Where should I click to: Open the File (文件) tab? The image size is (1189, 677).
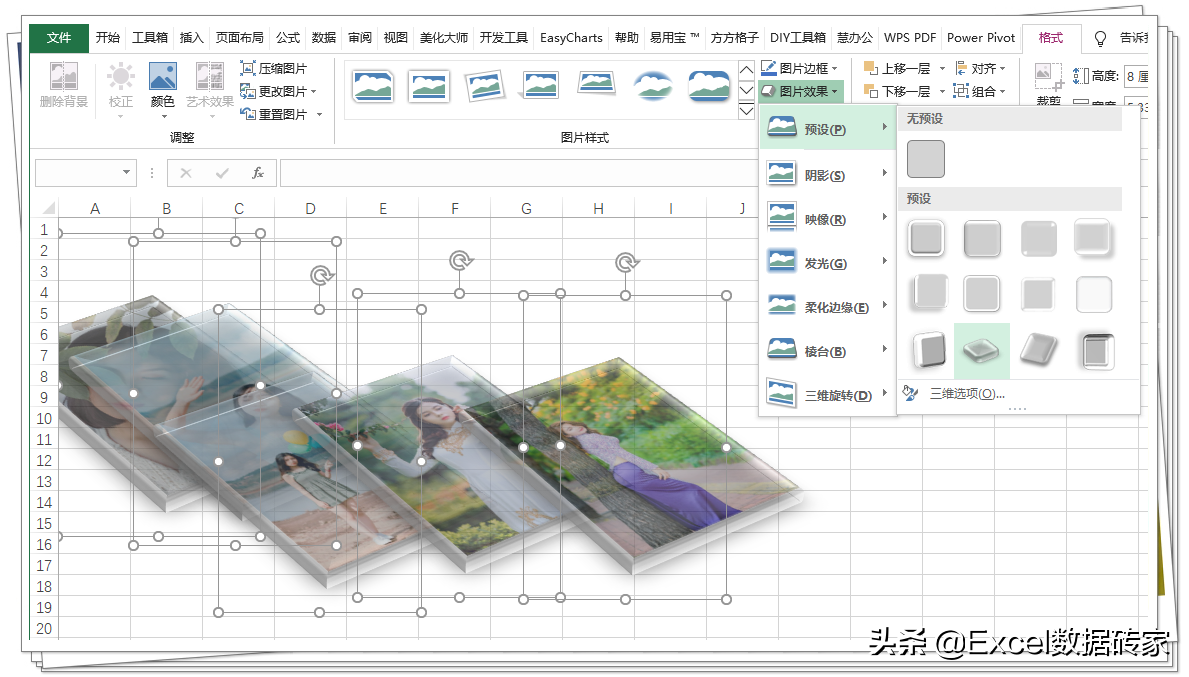point(58,37)
